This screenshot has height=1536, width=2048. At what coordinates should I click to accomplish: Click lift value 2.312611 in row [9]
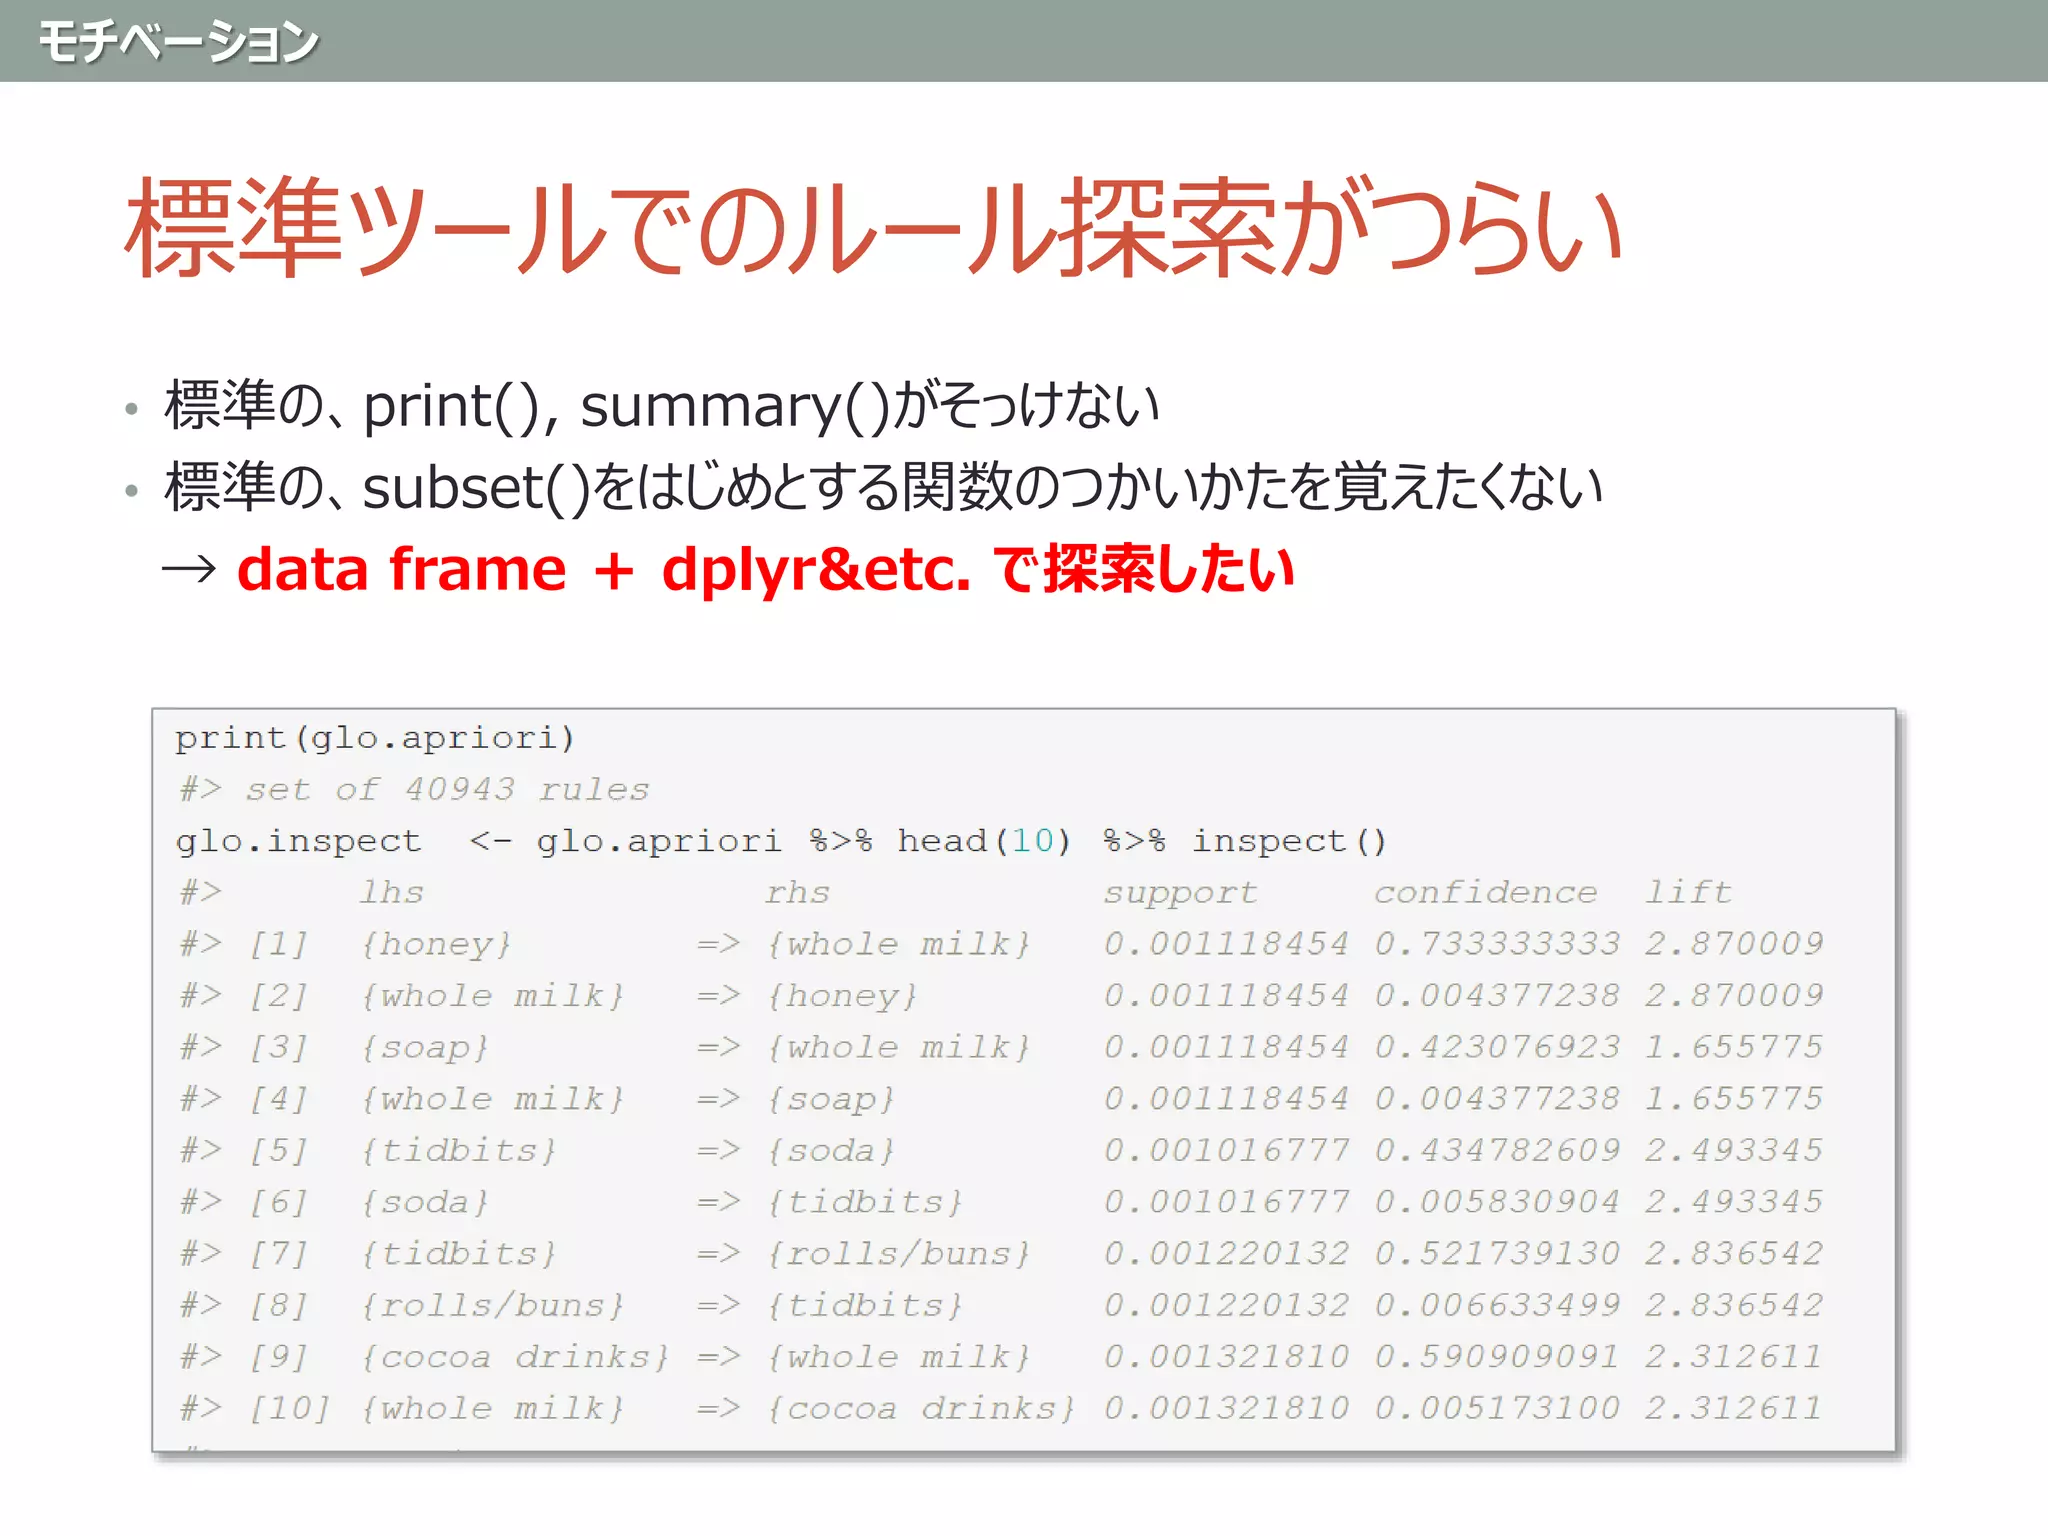[x=1734, y=1356]
